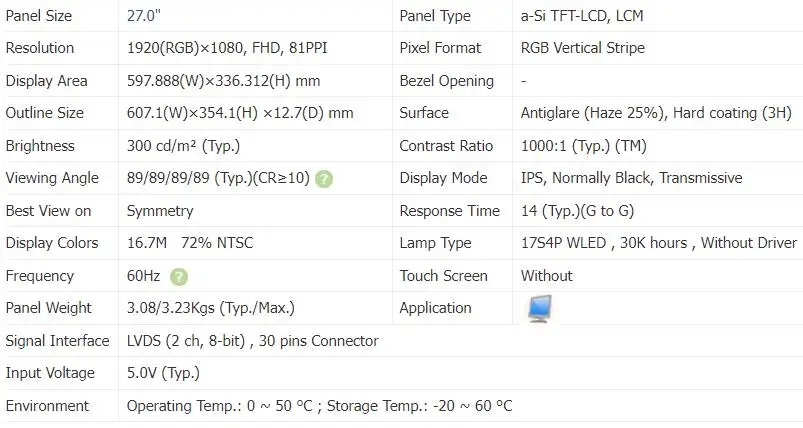The width and height of the screenshot is (803, 428).
Task: Click the Touch Screen value Without
Action: pyautogui.click(x=547, y=276)
